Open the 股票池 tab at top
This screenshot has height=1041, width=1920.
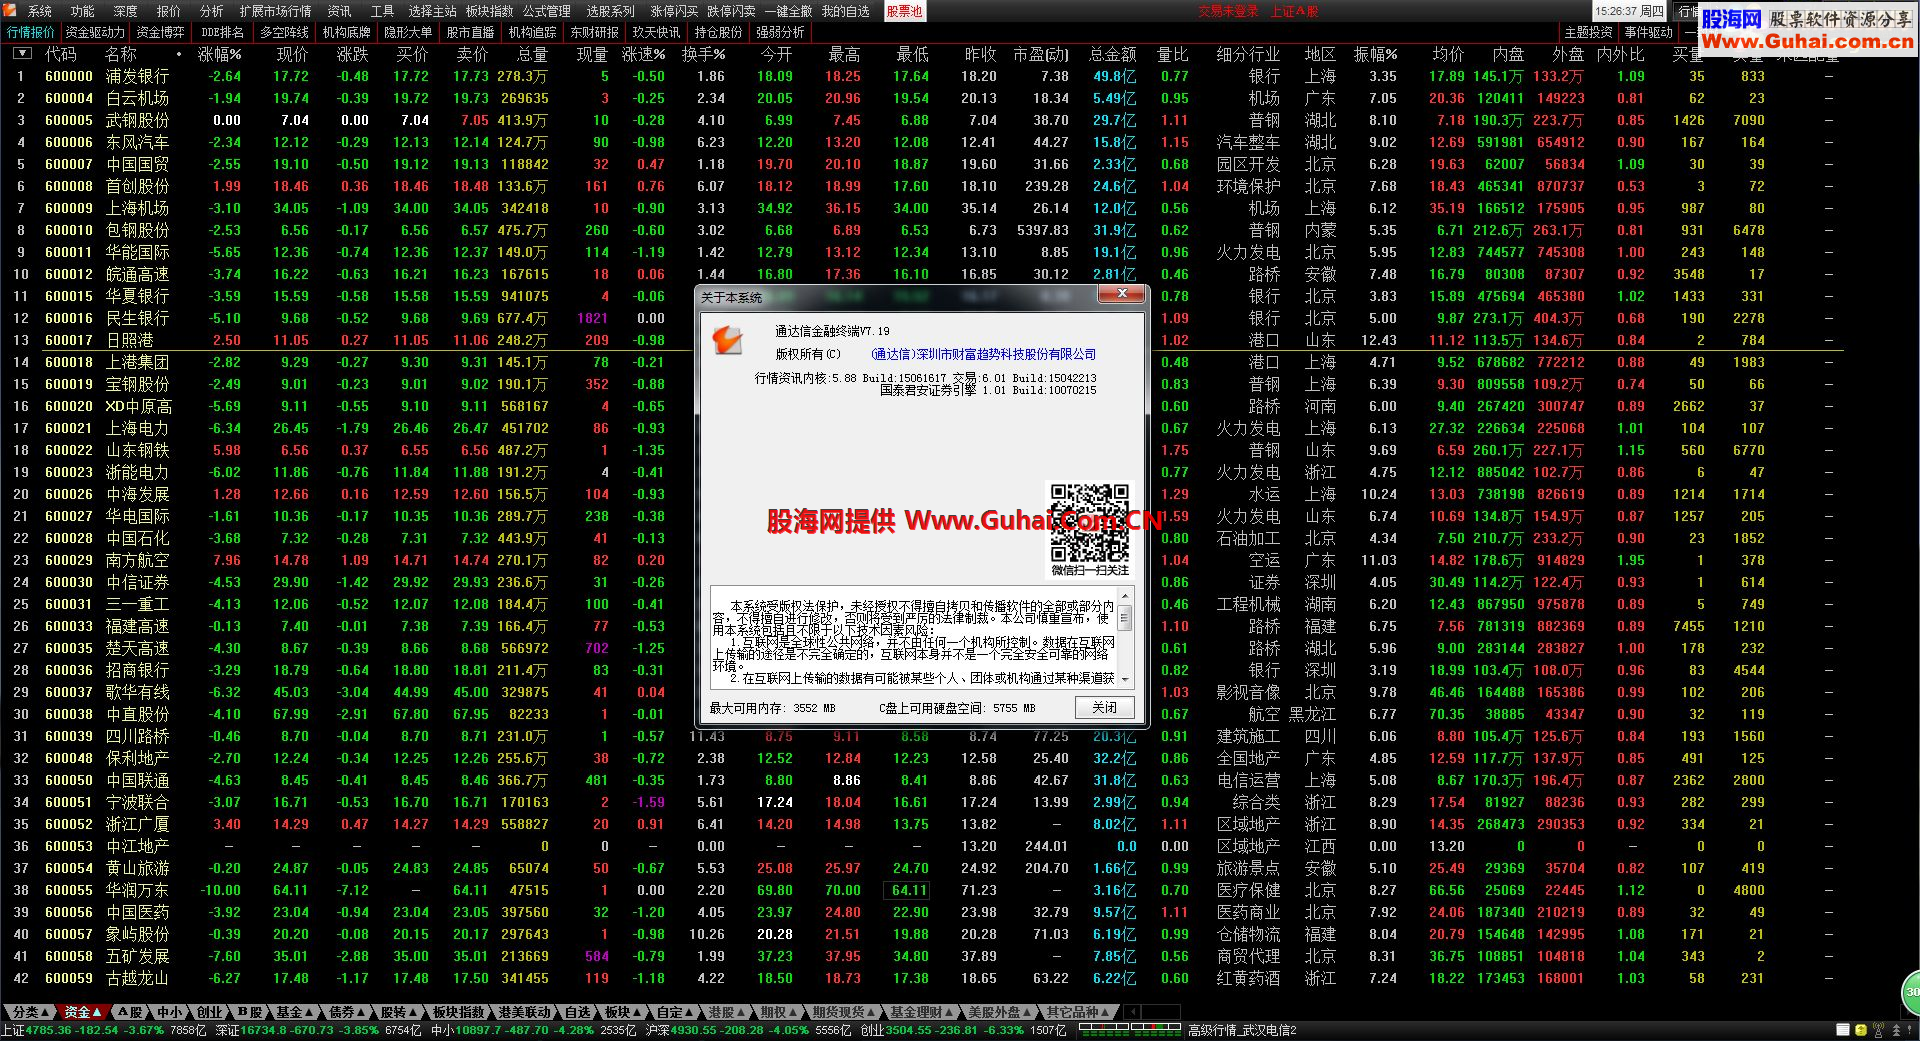coord(905,11)
